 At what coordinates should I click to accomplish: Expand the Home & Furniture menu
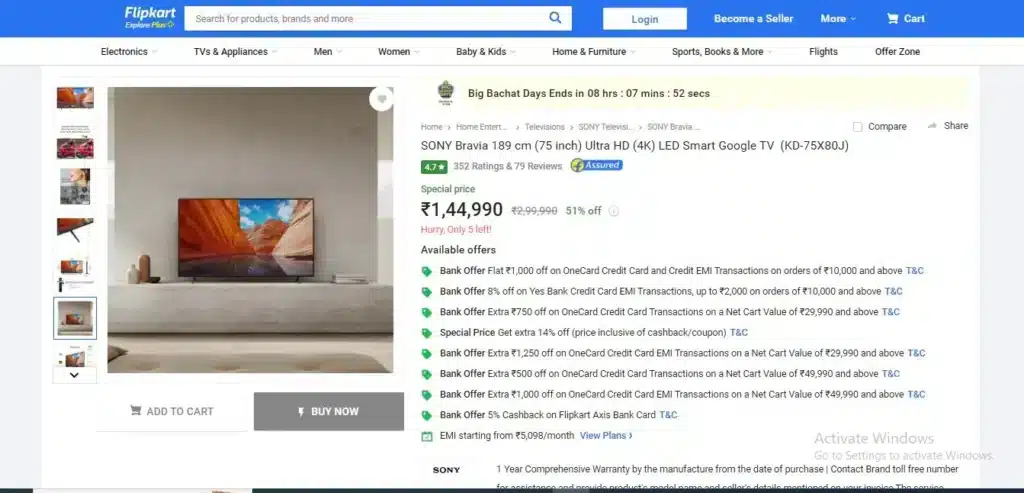tap(594, 52)
